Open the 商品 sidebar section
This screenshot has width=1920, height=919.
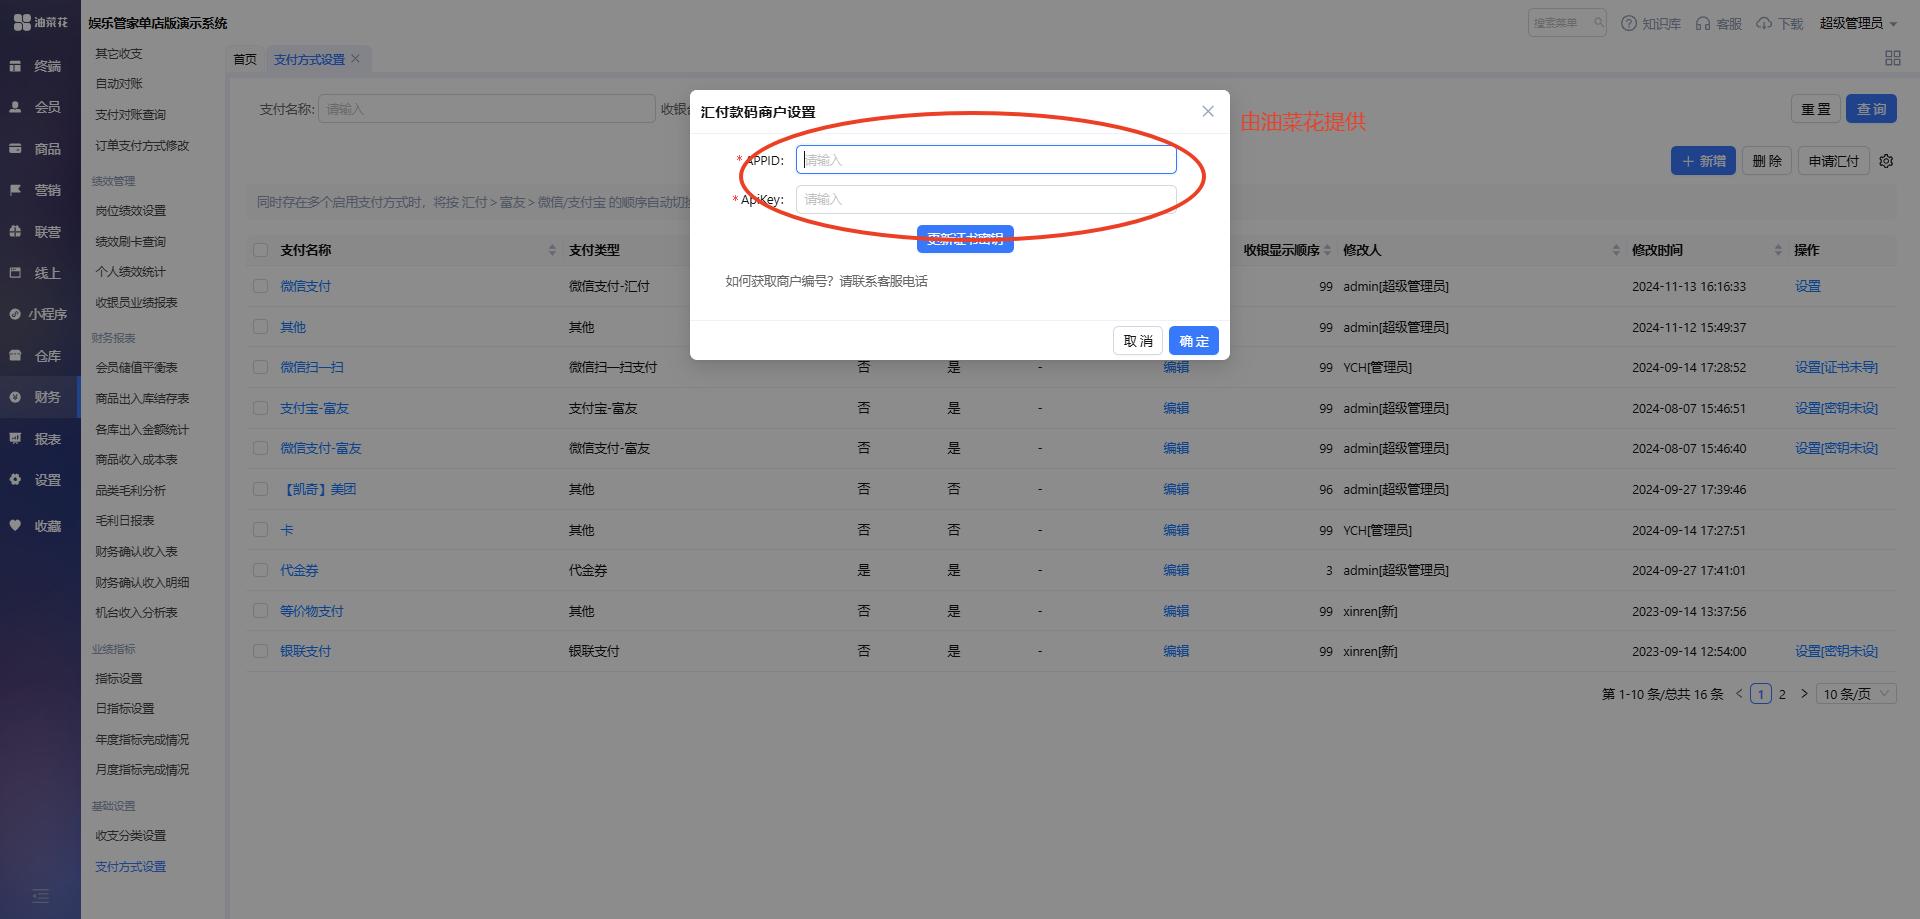point(40,149)
